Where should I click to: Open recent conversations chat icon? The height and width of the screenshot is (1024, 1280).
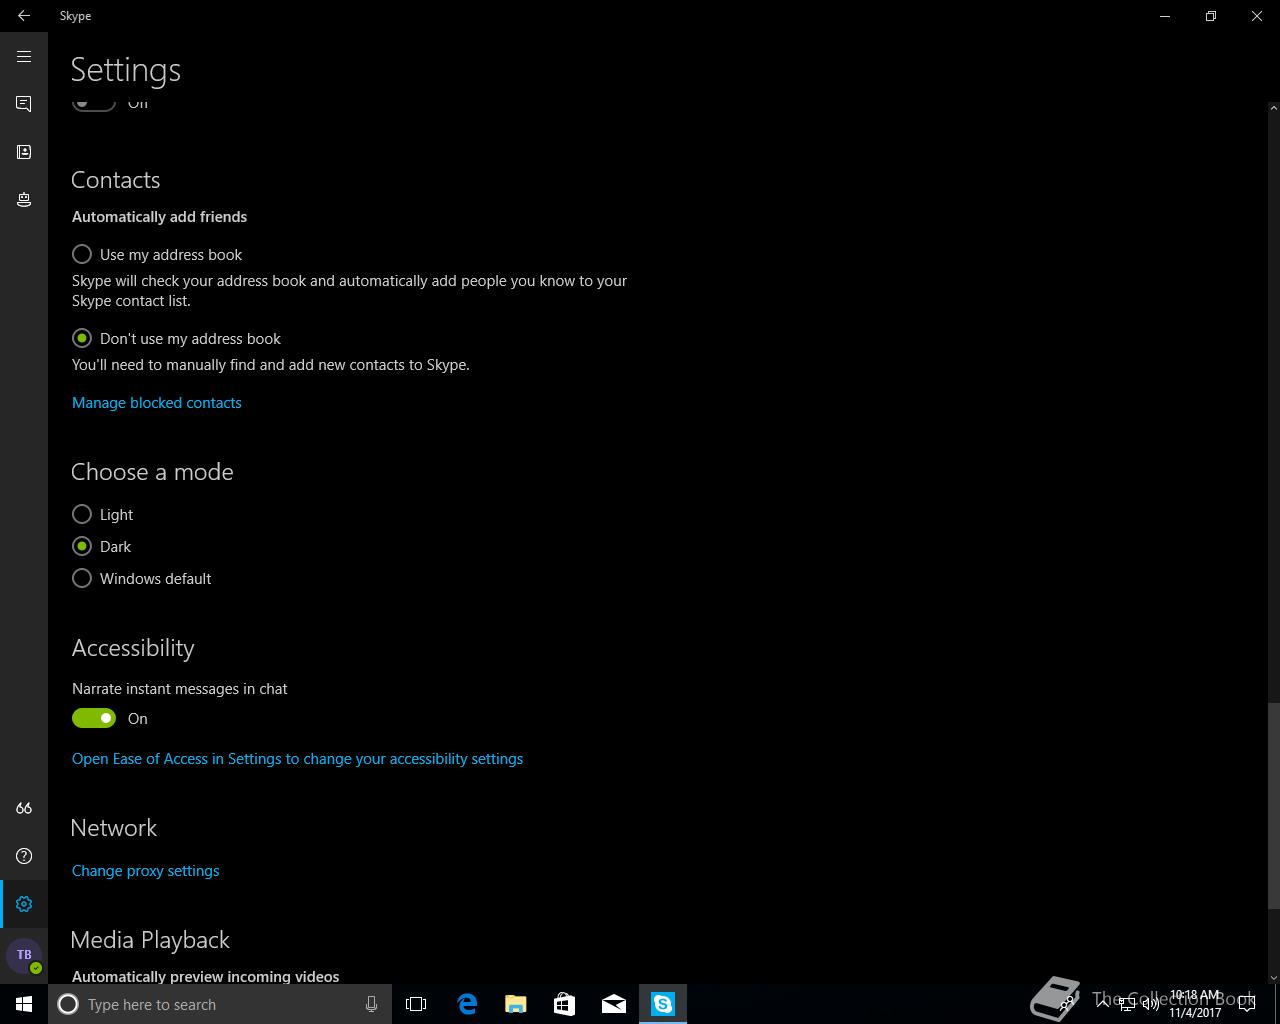pyautogui.click(x=24, y=104)
